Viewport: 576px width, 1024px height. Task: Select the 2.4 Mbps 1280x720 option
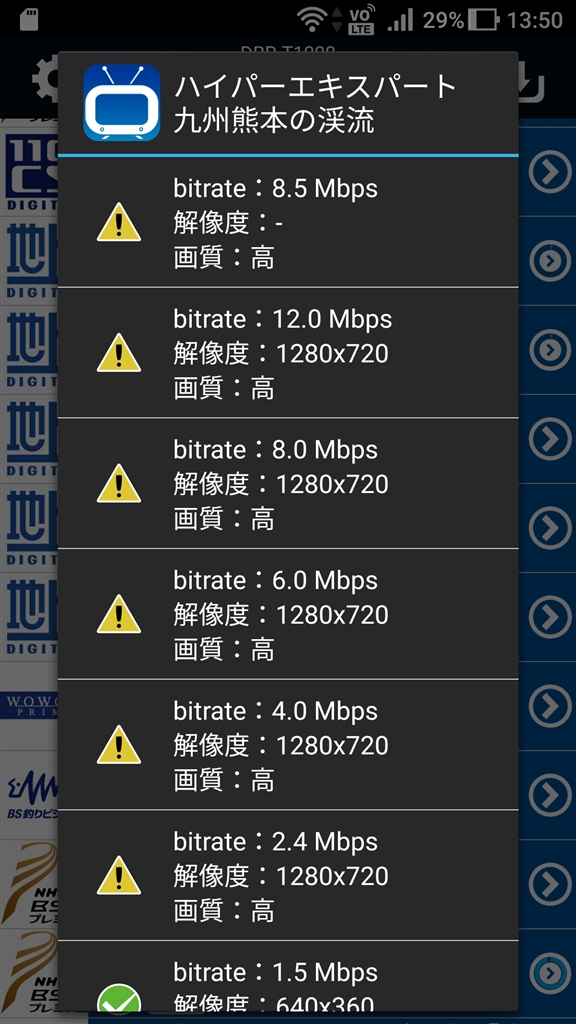click(x=288, y=875)
